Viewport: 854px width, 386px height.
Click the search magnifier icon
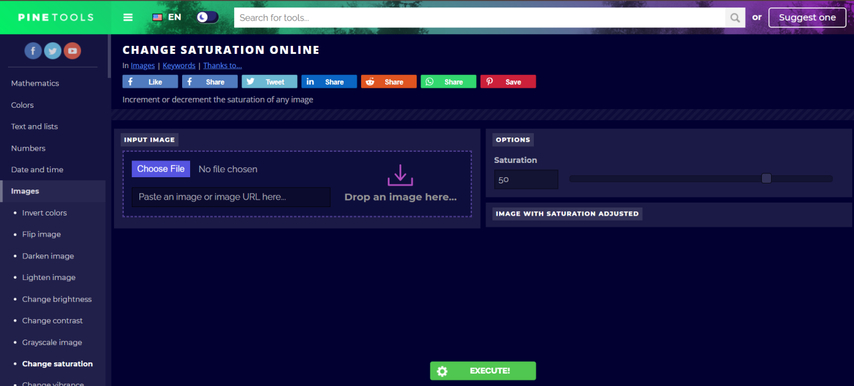click(x=735, y=17)
